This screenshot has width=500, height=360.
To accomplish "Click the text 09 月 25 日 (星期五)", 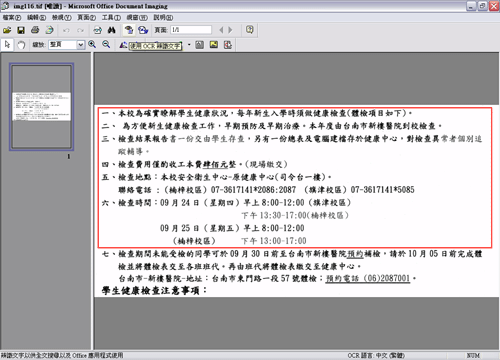I will [x=200, y=228].
